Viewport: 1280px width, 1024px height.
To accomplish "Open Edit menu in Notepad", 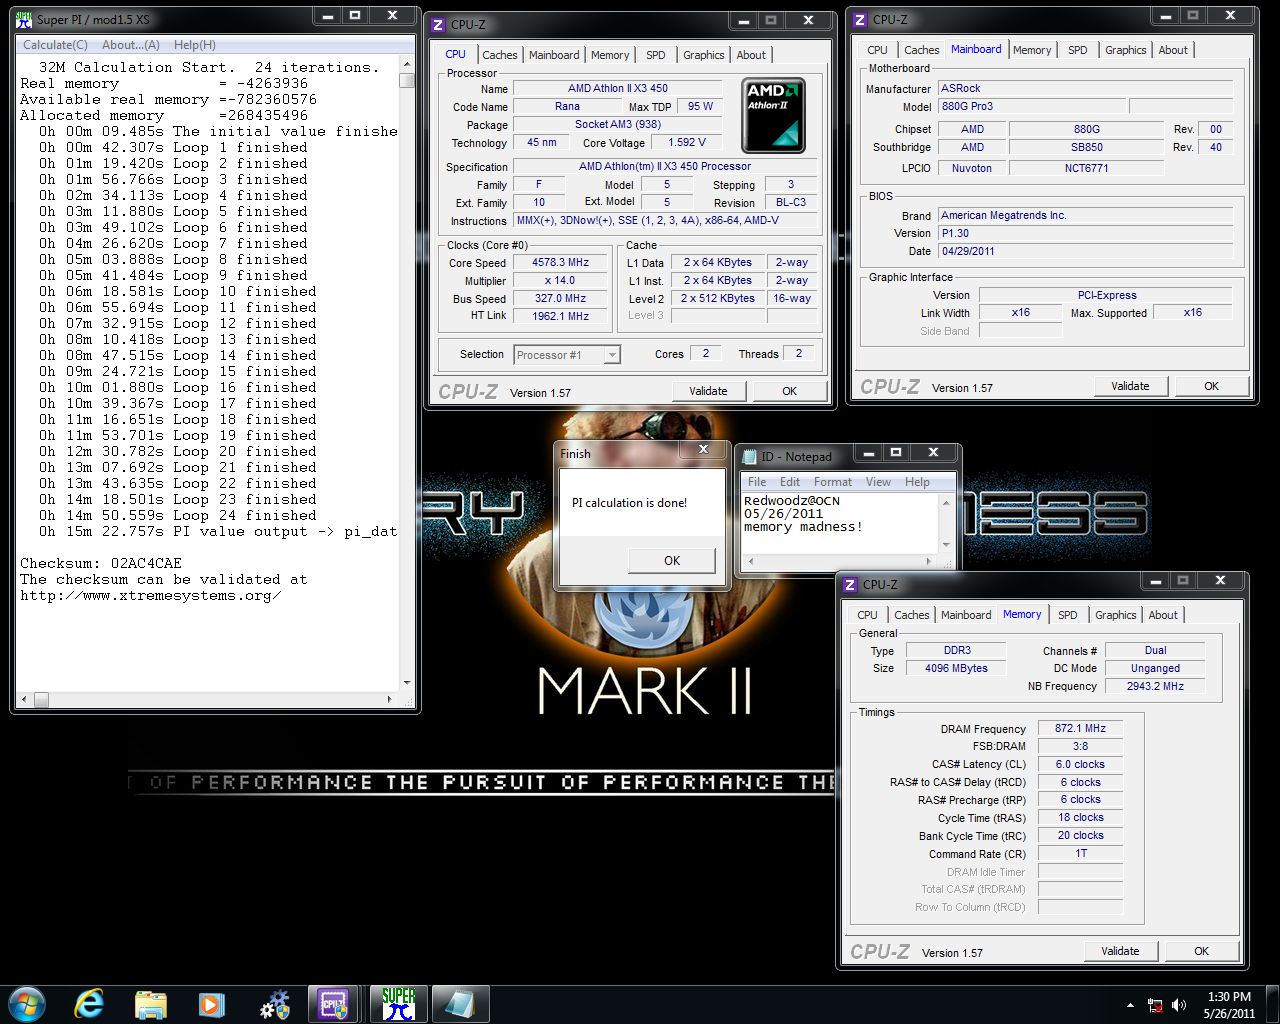I will tap(790, 482).
